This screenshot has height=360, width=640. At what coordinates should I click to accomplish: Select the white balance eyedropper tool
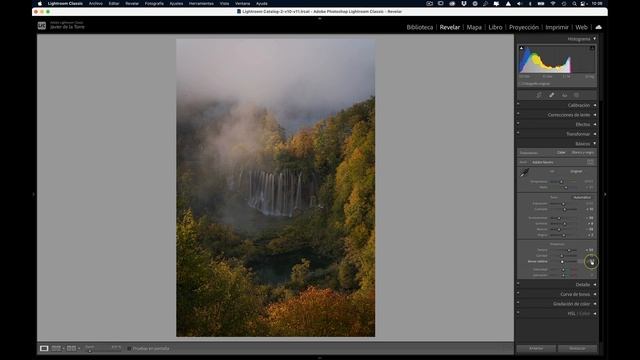click(524, 173)
